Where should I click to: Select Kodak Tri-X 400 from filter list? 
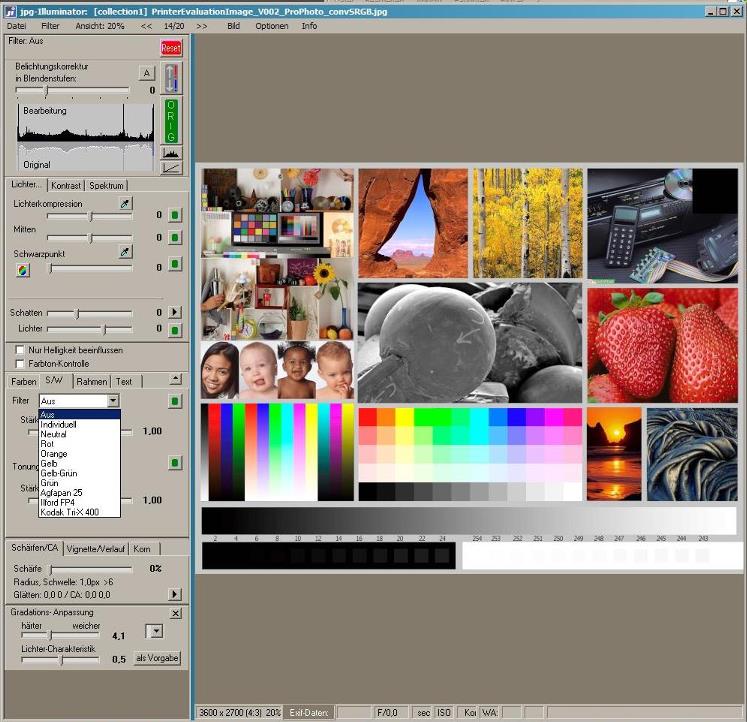(68, 511)
